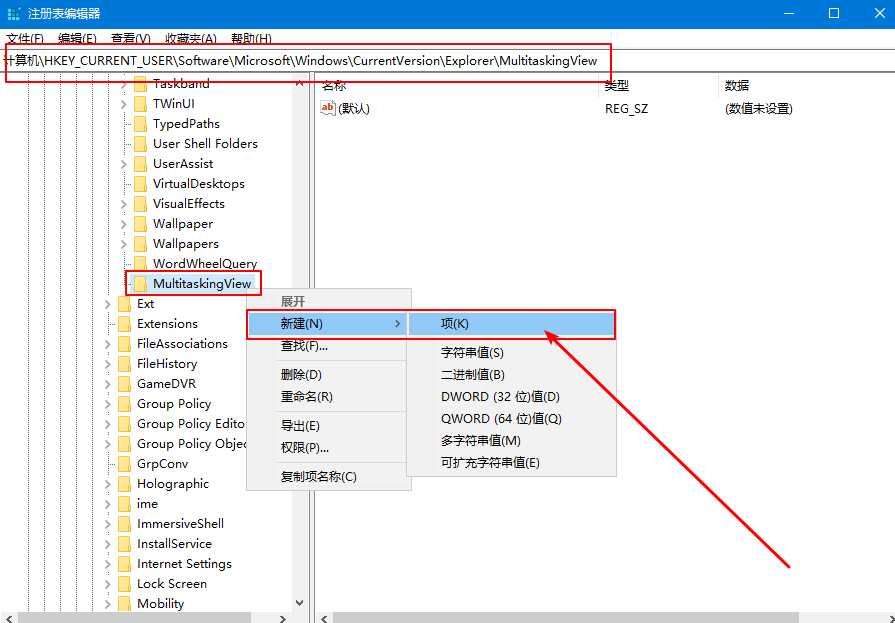Select DWORD (32 位)值(D) menu entry
This screenshot has height=623, width=895.
500,397
